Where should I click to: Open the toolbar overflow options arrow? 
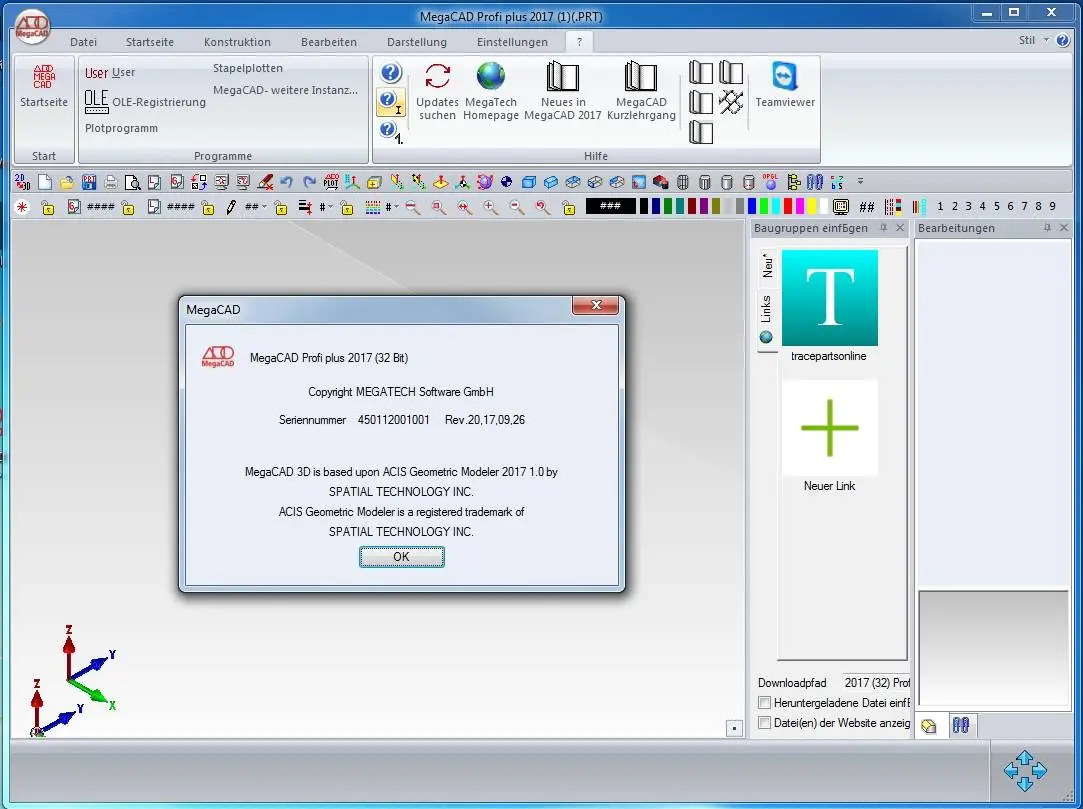pos(861,182)
